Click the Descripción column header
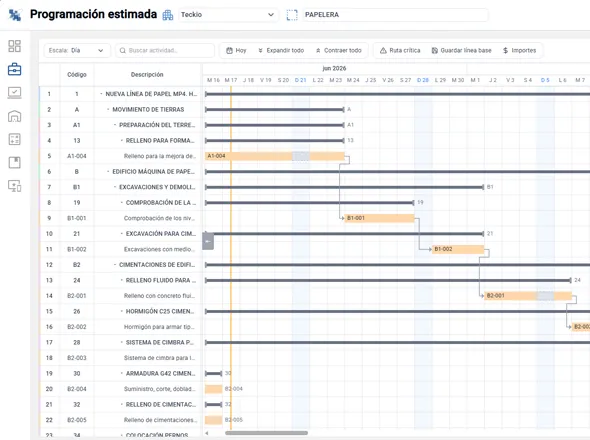 (x=147, y=75)
